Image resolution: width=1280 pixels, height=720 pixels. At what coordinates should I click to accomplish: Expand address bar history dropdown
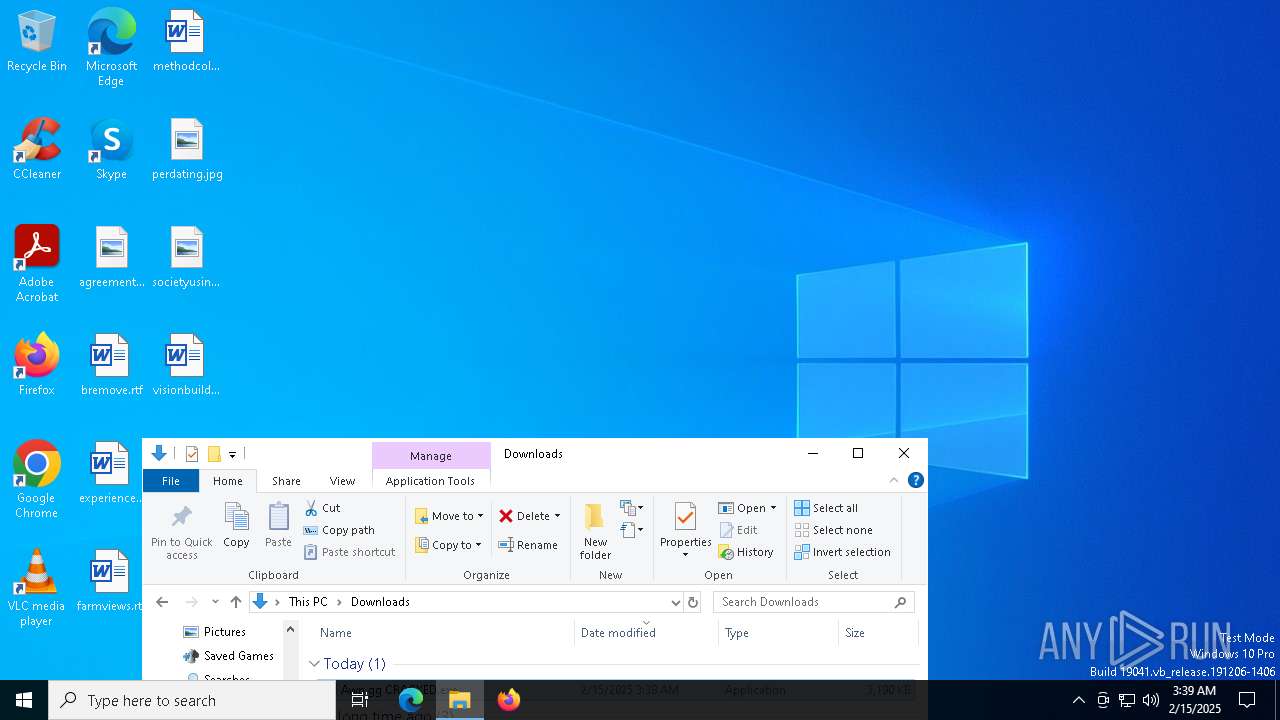click(676, 602)
